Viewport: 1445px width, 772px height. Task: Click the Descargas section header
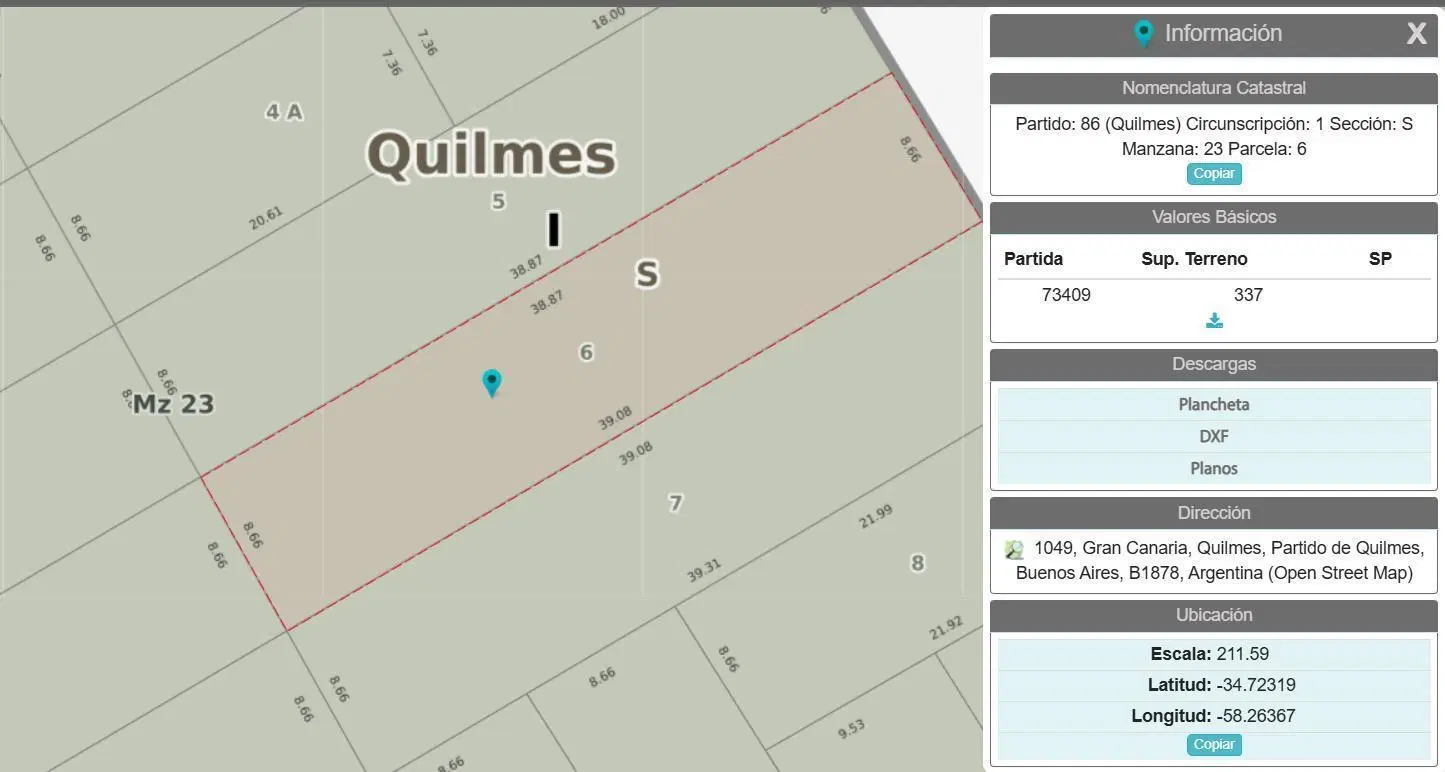pos(1214,364)
